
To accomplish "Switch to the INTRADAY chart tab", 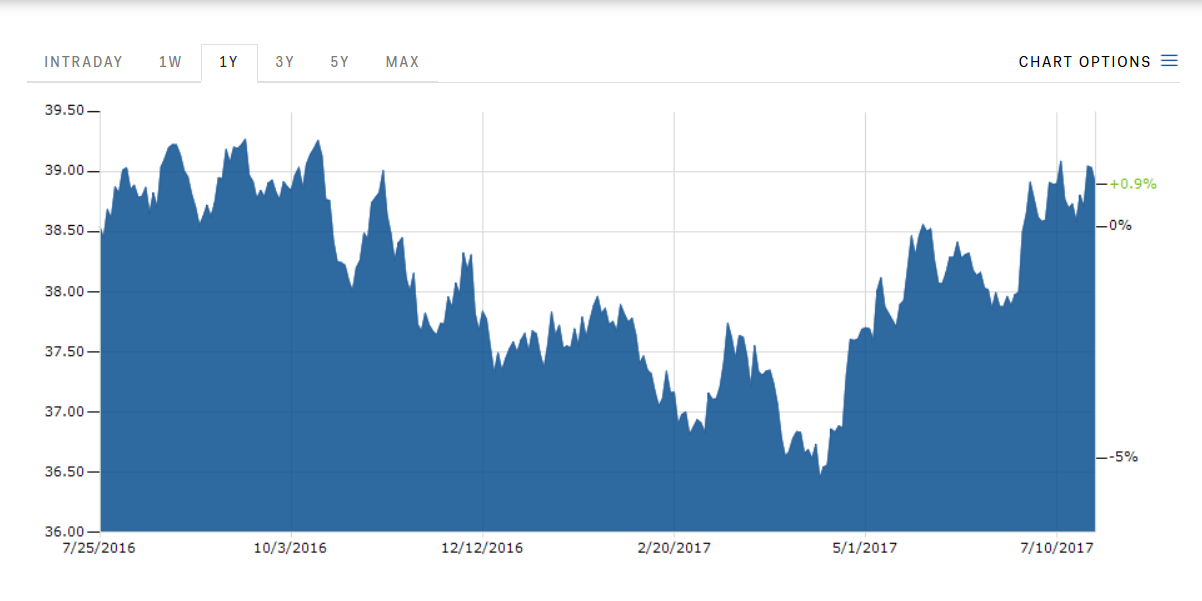I will 84,62.
